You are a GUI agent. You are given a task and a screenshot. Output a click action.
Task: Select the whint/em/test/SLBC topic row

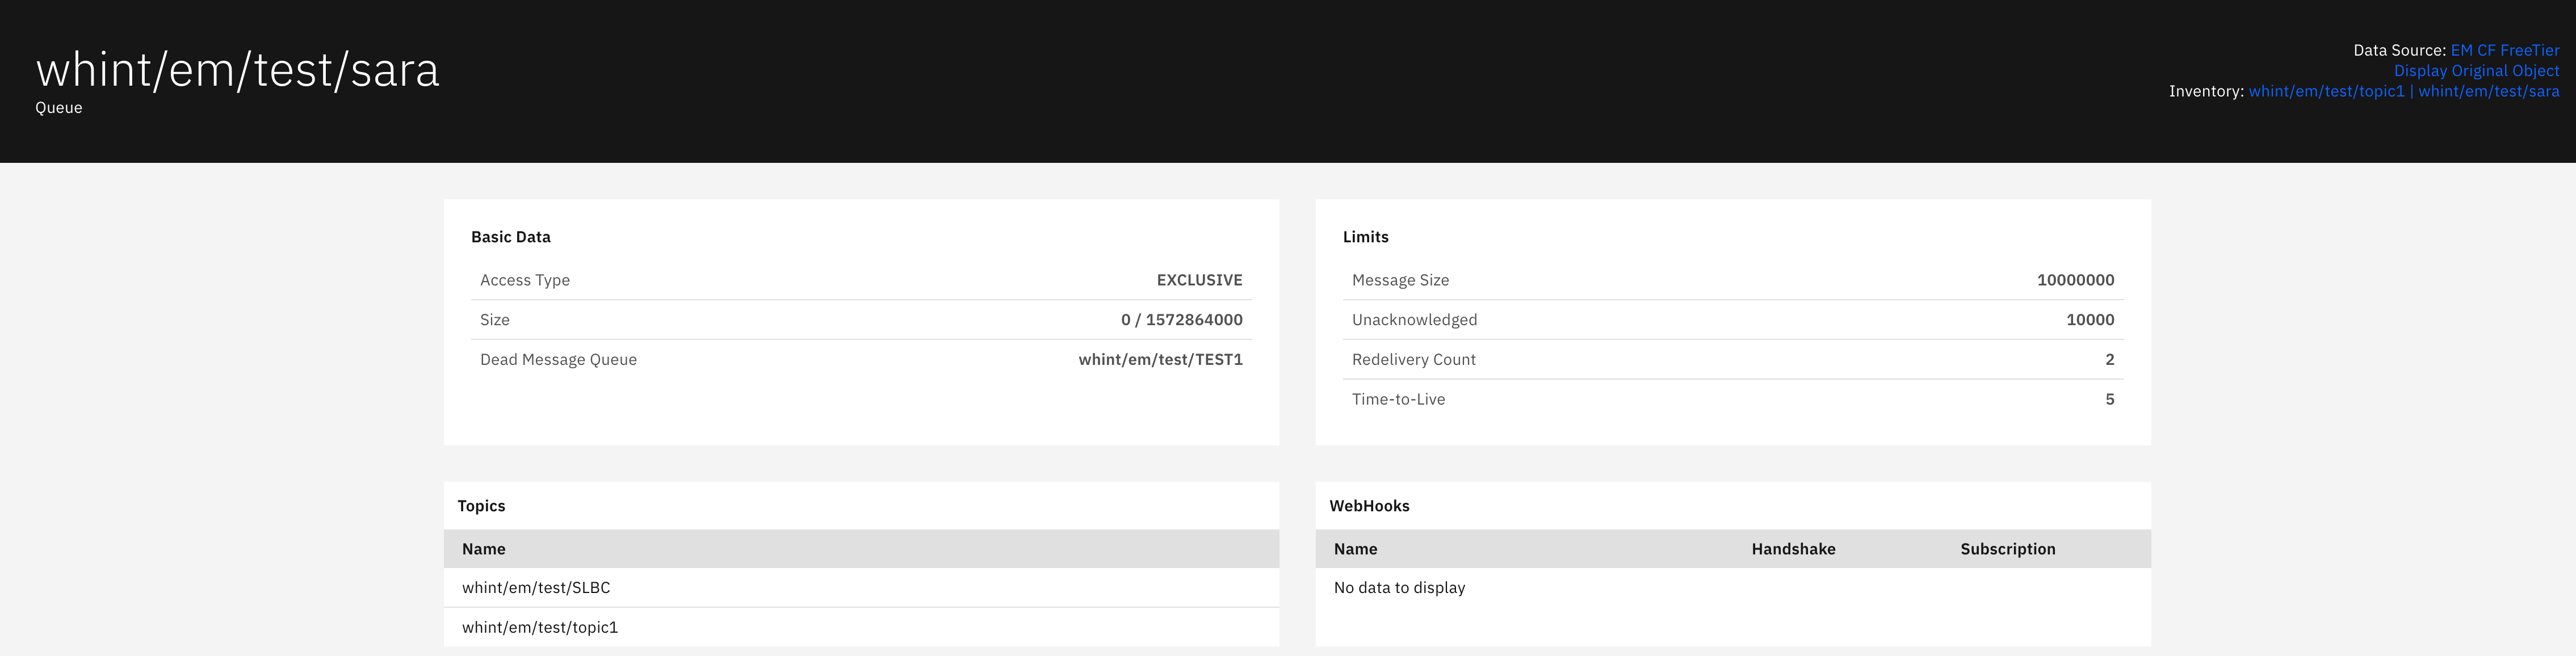click(x=536, y=588)
